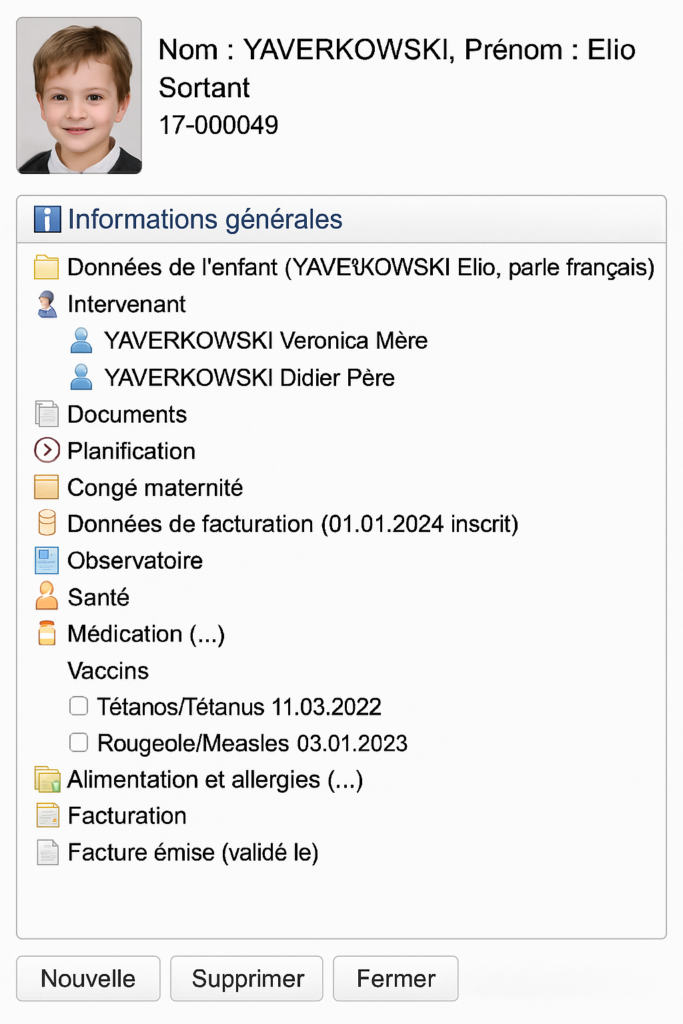
Task: Click the Intervenant person icon
Action: pos(46,304)
